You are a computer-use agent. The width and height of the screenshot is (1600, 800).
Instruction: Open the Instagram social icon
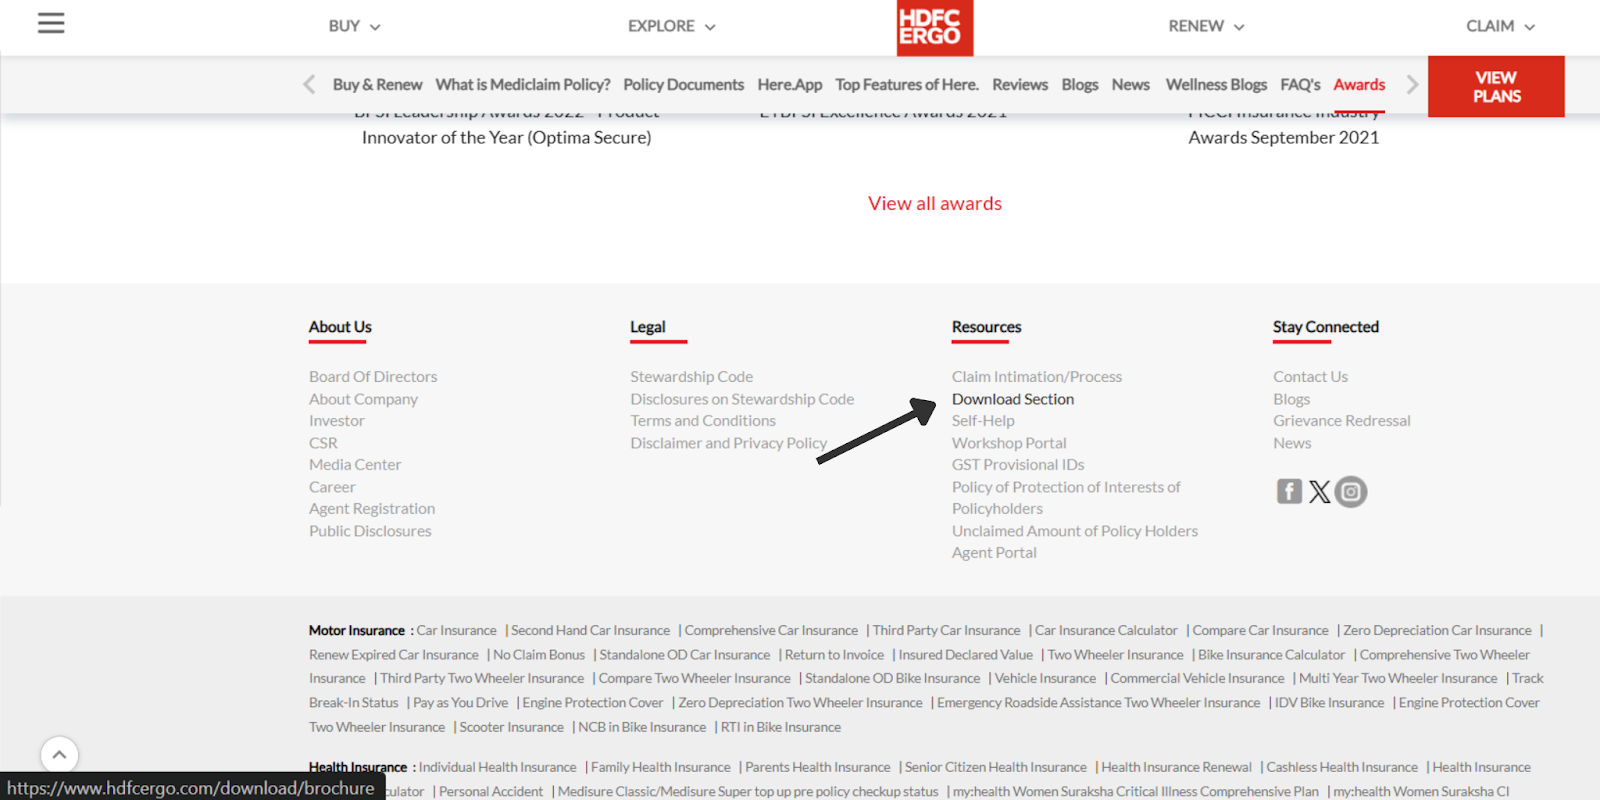1351,491
